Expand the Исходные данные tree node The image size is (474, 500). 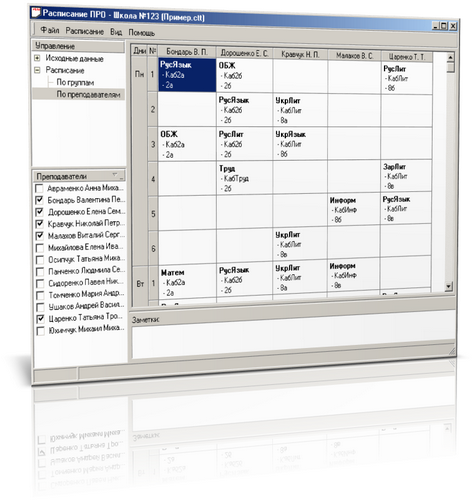coord(37,58)
